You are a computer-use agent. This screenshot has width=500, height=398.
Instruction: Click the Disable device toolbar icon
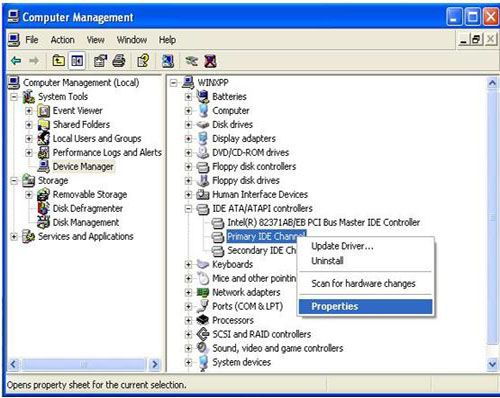(x=192, y=61)
